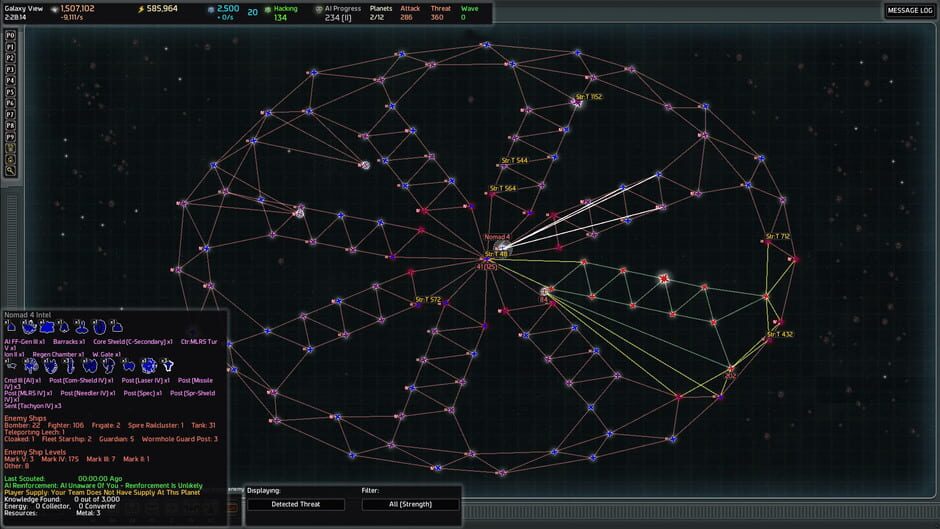The height and width of the screenshot is (529, 940).
Task: Click the energy lightning bolt icon
Action: tap(141, 9)
